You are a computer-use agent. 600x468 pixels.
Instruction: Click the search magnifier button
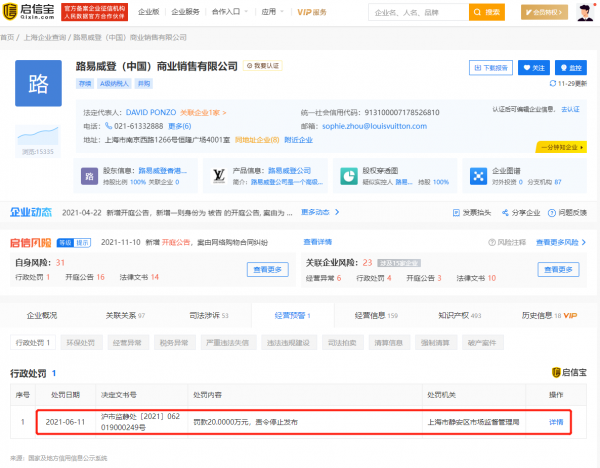pyautogui.click(x=486, y=12)
